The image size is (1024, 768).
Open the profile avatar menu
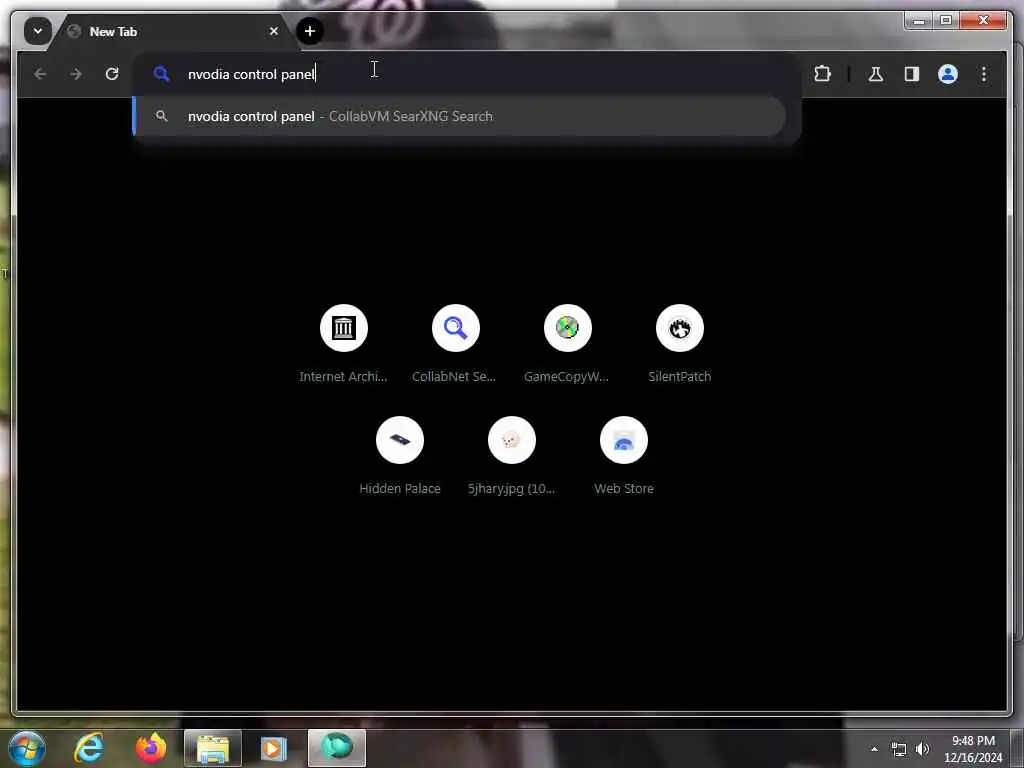click(948, 74)
